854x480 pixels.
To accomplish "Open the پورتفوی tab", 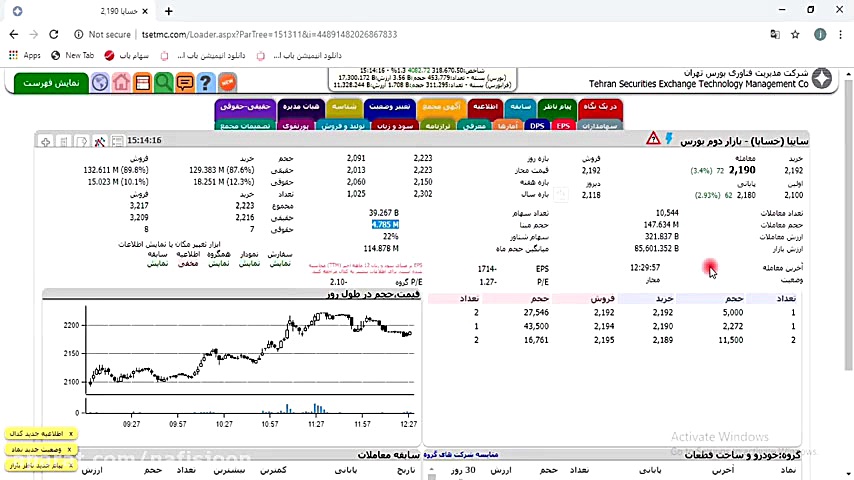I will 296,126.
